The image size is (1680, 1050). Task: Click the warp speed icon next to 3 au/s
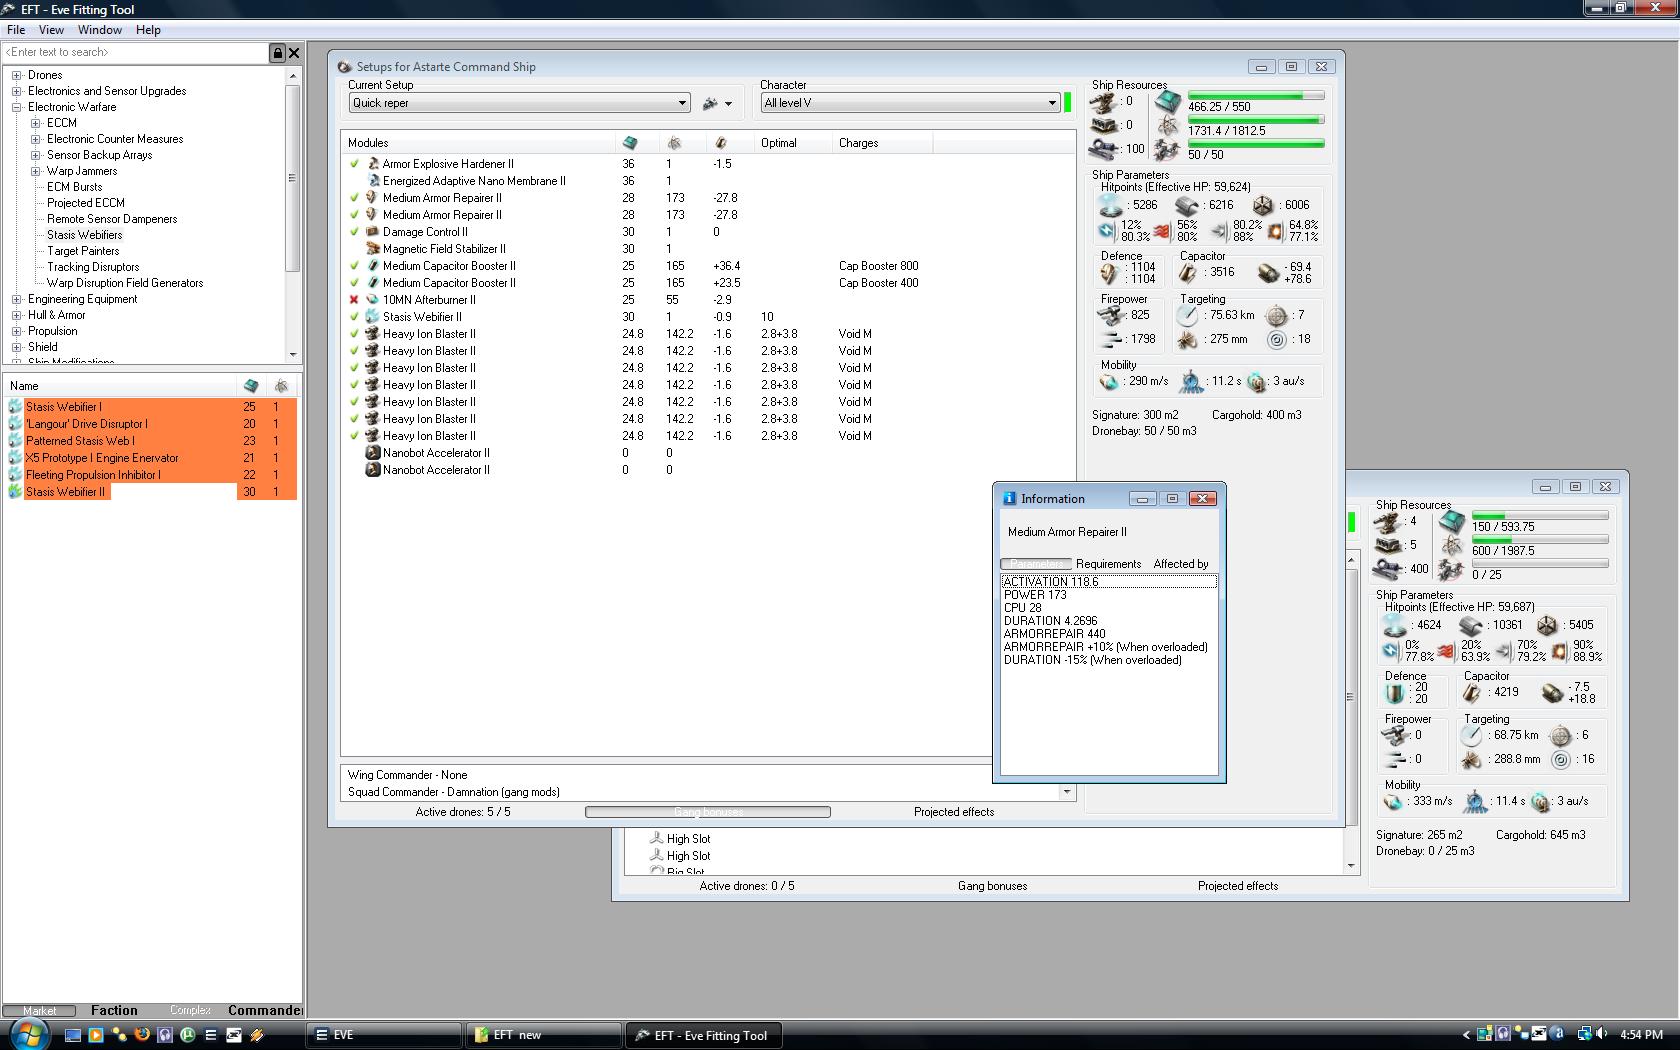(1257, 382)
